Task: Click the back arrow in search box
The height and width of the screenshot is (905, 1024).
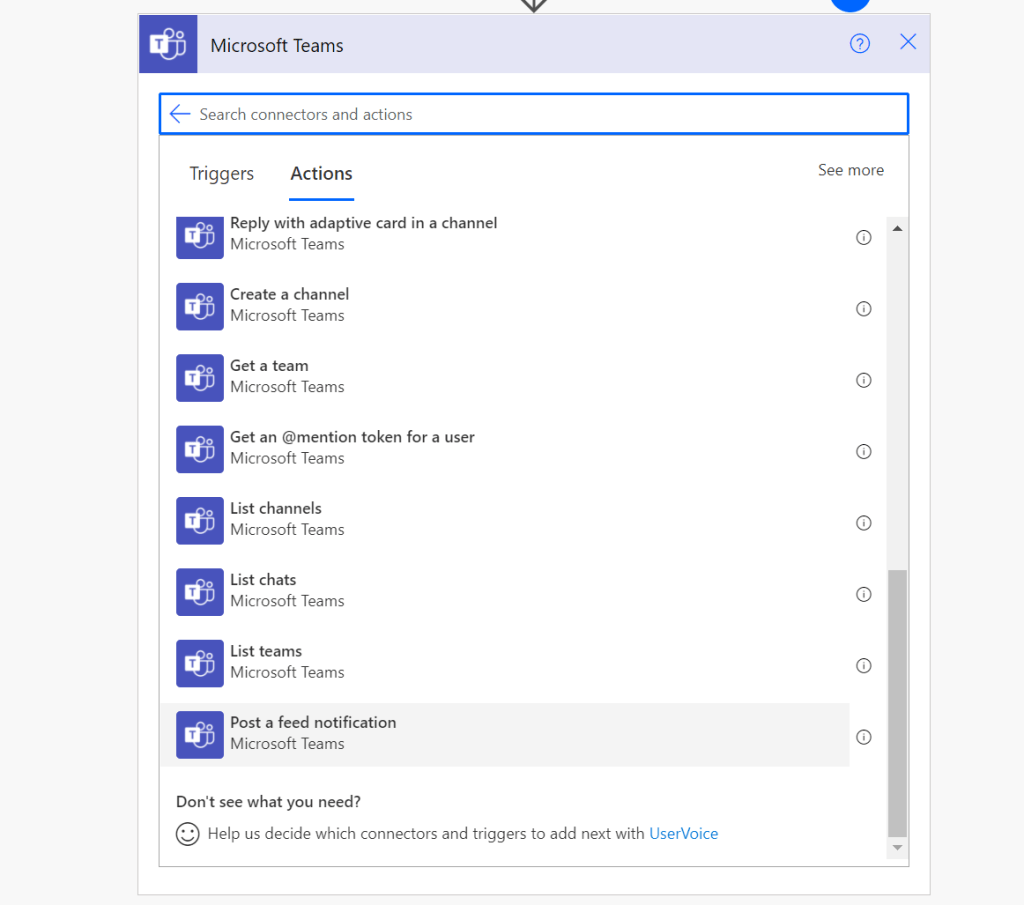Action: point(180,114)
